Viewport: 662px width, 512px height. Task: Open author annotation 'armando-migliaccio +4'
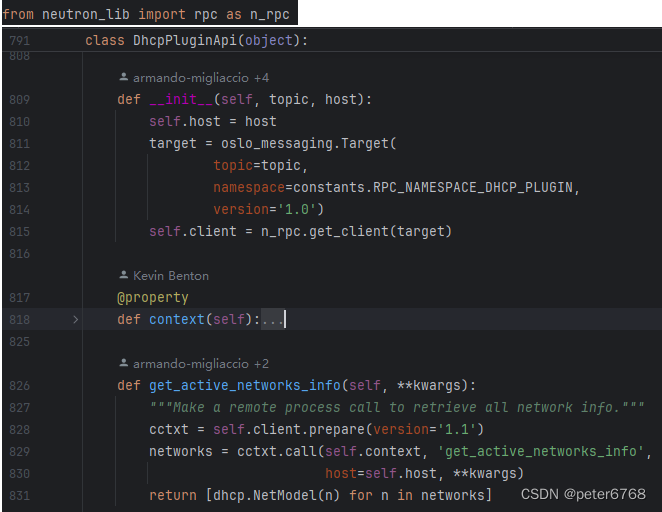pyautogui.click(x=201, y=78)
